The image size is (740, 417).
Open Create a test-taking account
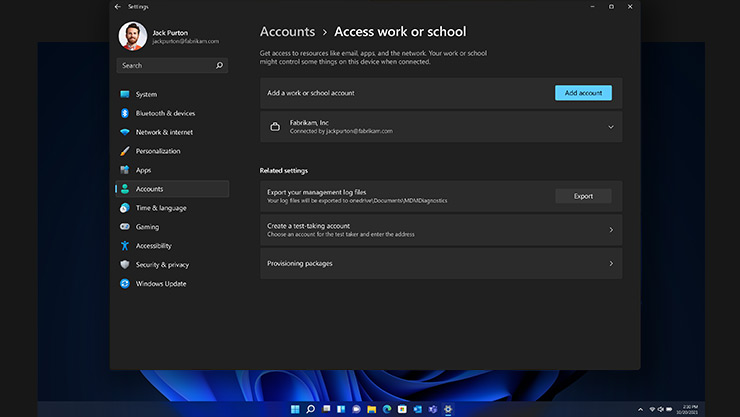tap(440, 230)
